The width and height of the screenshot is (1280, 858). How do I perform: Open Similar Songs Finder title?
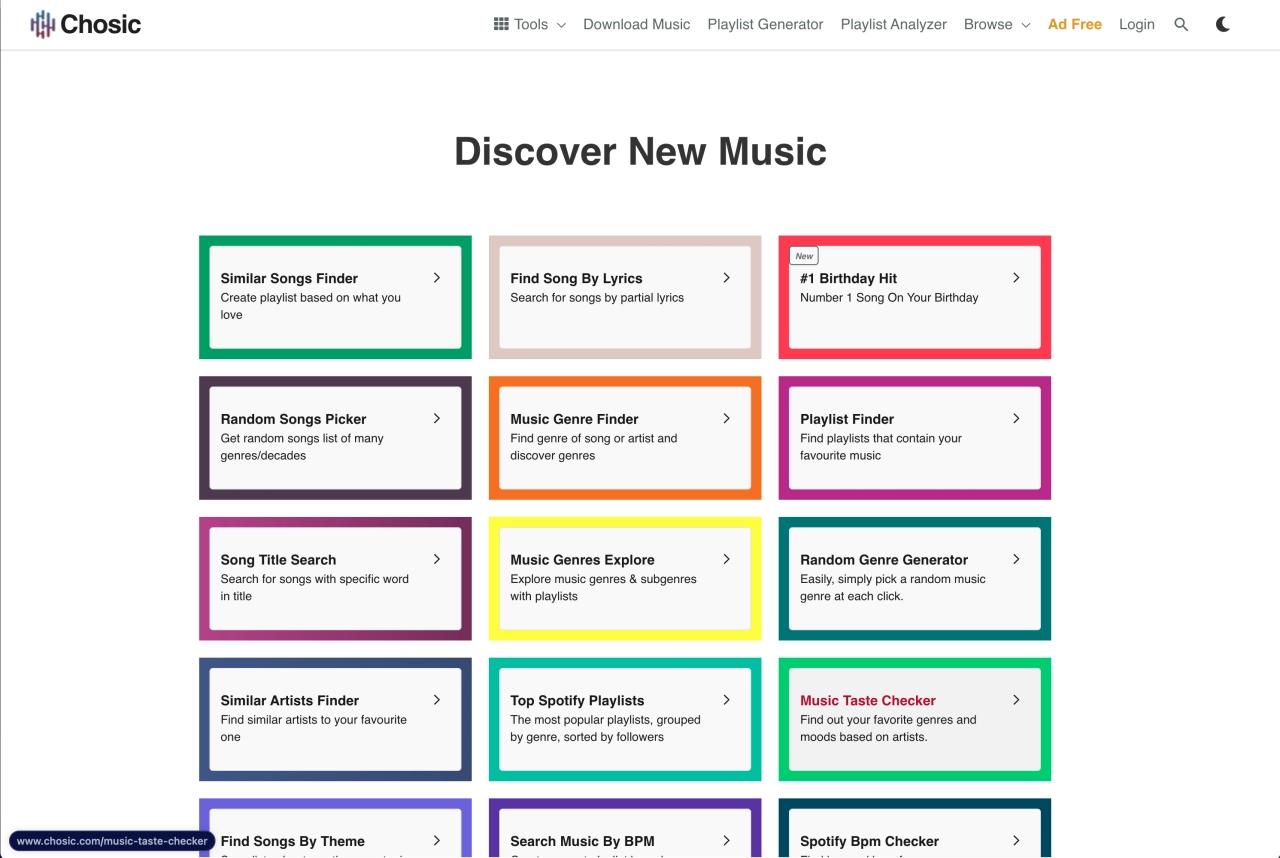point(289,279)
